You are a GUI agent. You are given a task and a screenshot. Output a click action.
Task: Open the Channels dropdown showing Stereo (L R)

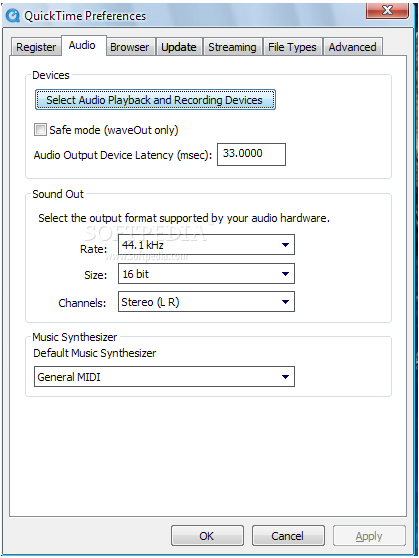206,302
